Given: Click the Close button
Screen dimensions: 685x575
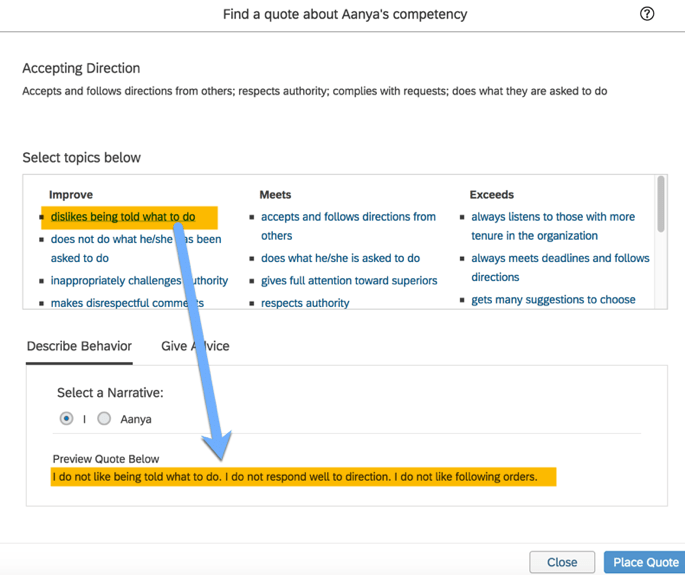Looking at the screenshot, I should coord(562,562).
